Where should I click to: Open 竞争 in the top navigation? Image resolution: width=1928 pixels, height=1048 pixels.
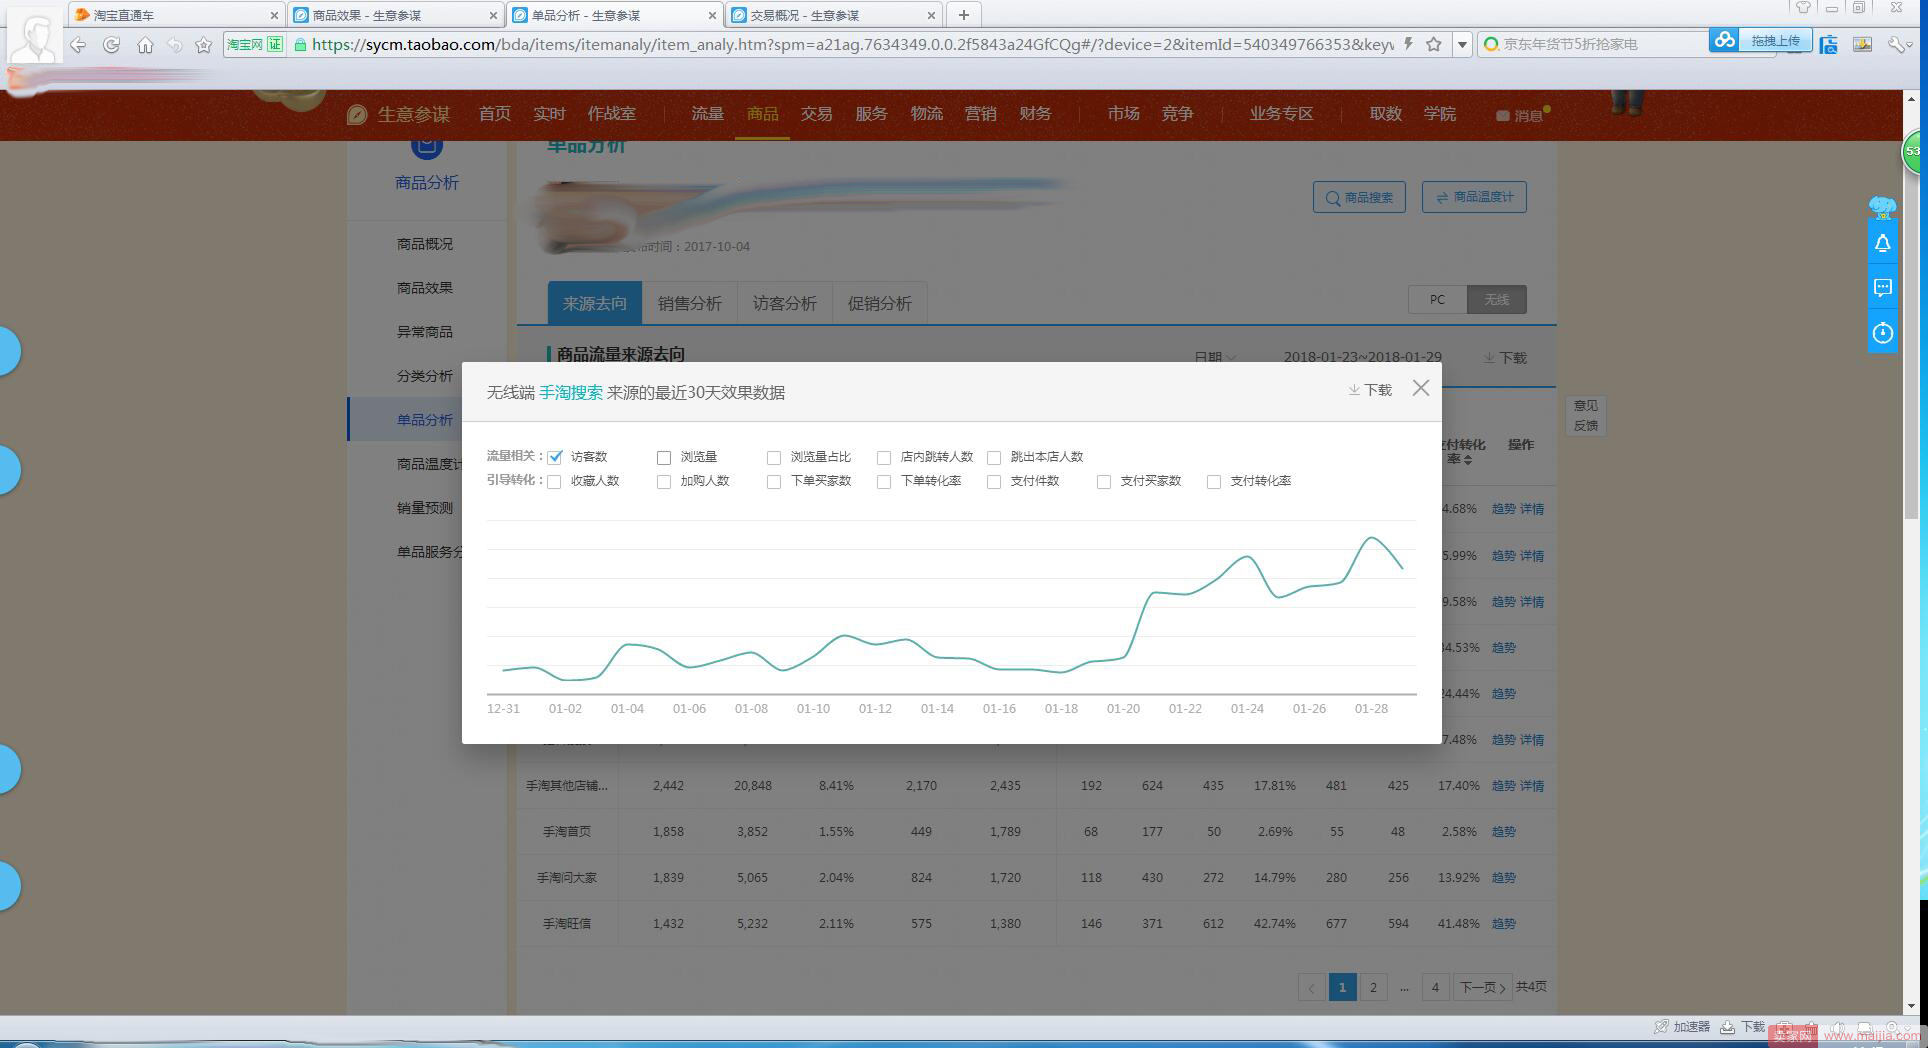coord(1177,114)
